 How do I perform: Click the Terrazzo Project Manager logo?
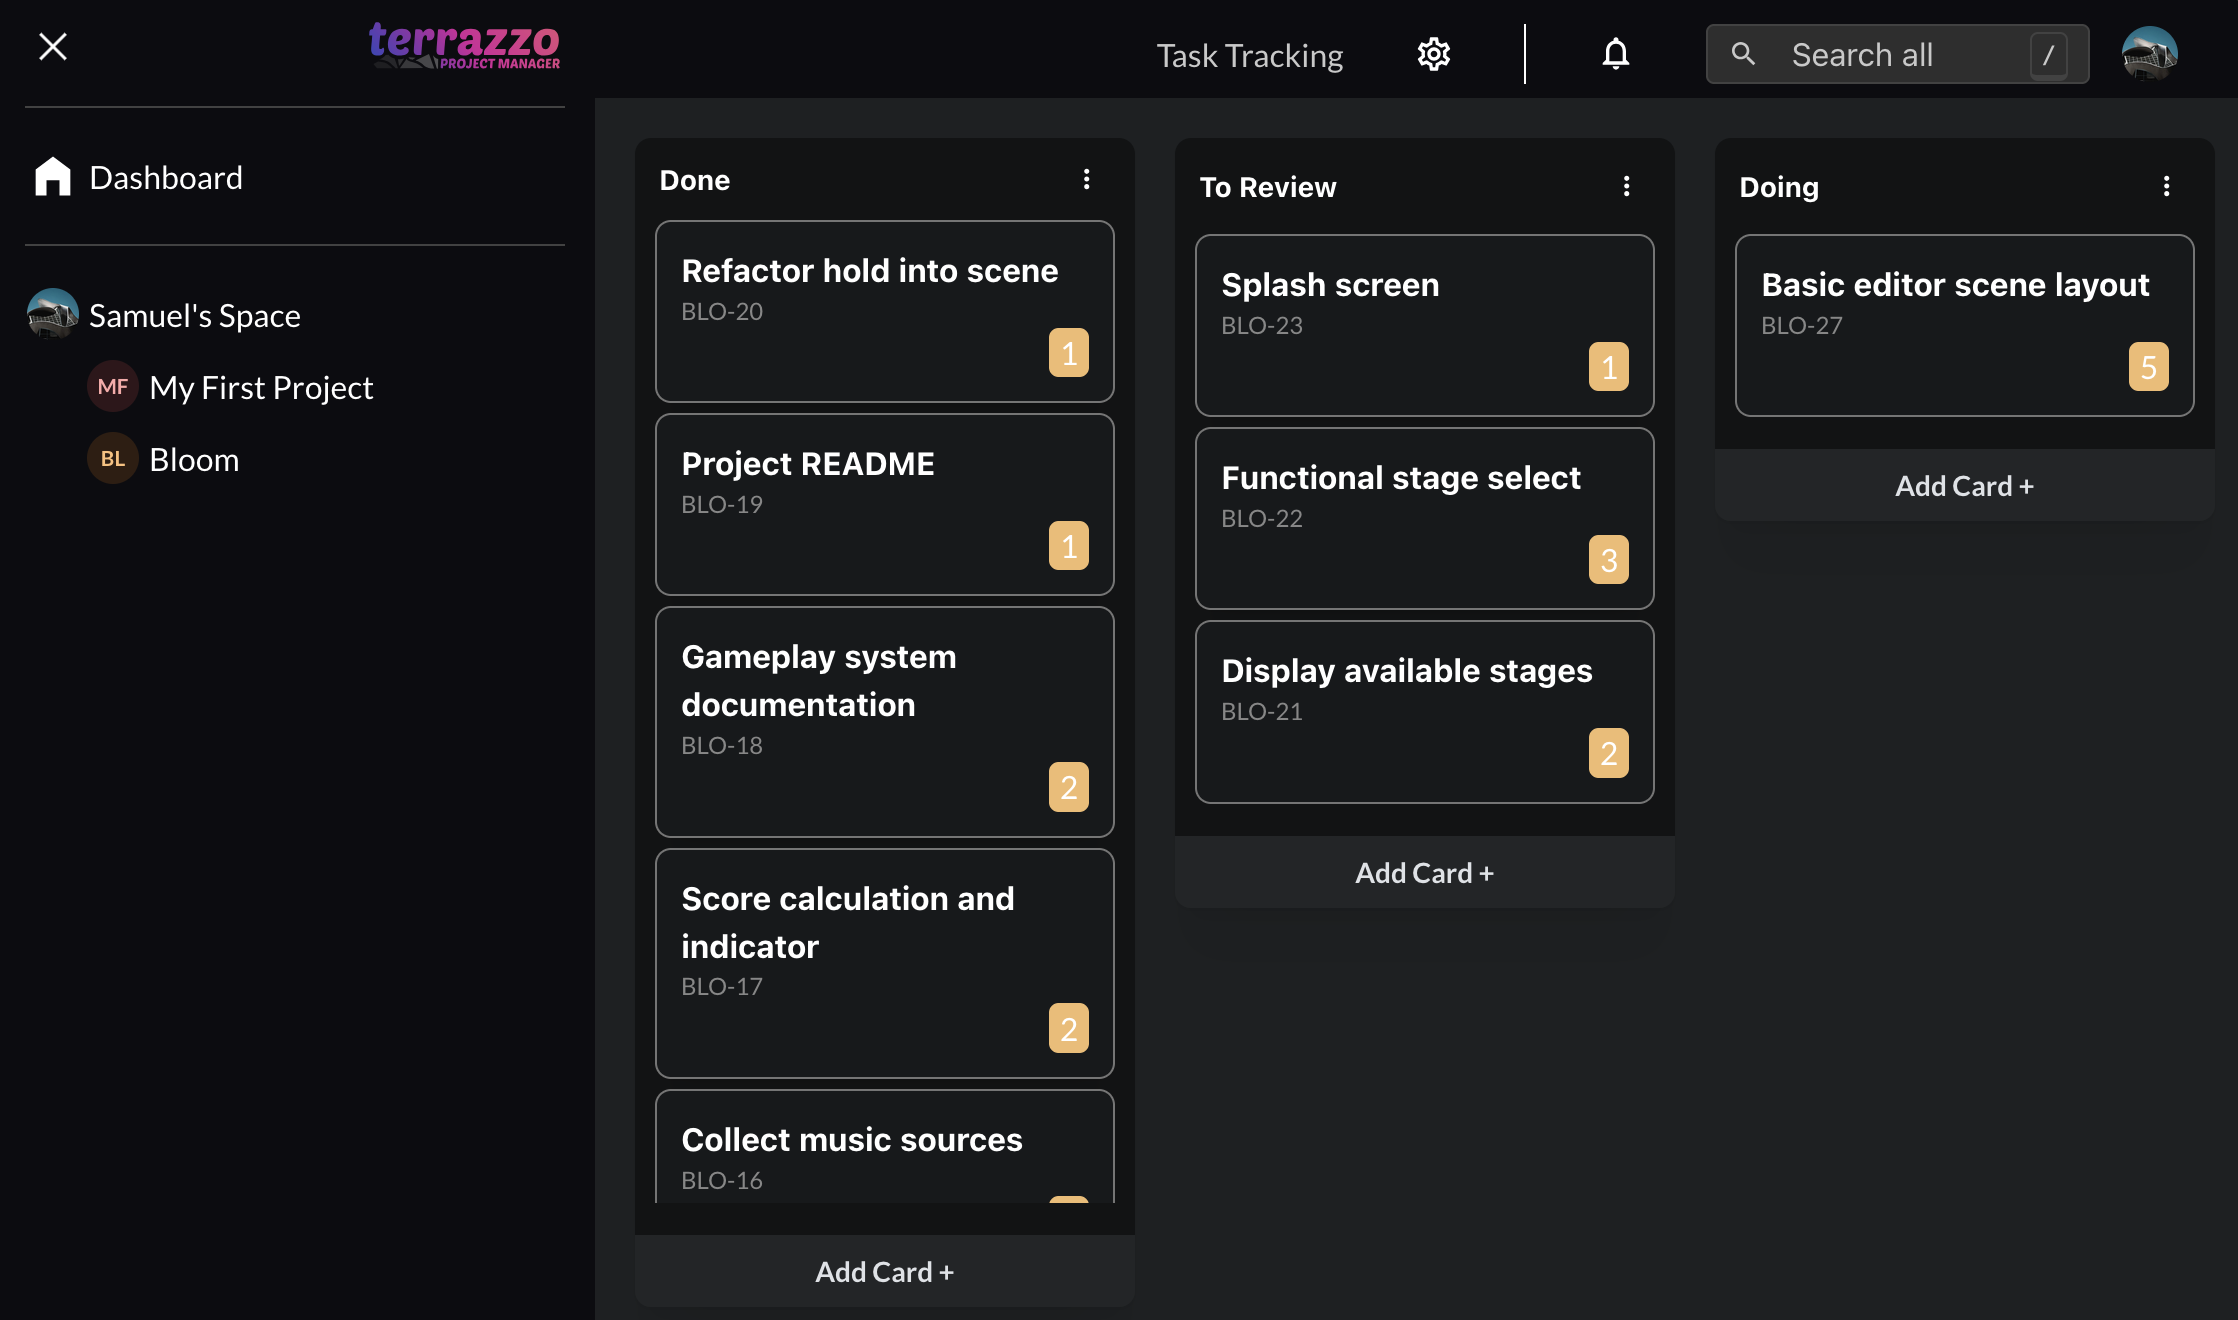[464, 46]
